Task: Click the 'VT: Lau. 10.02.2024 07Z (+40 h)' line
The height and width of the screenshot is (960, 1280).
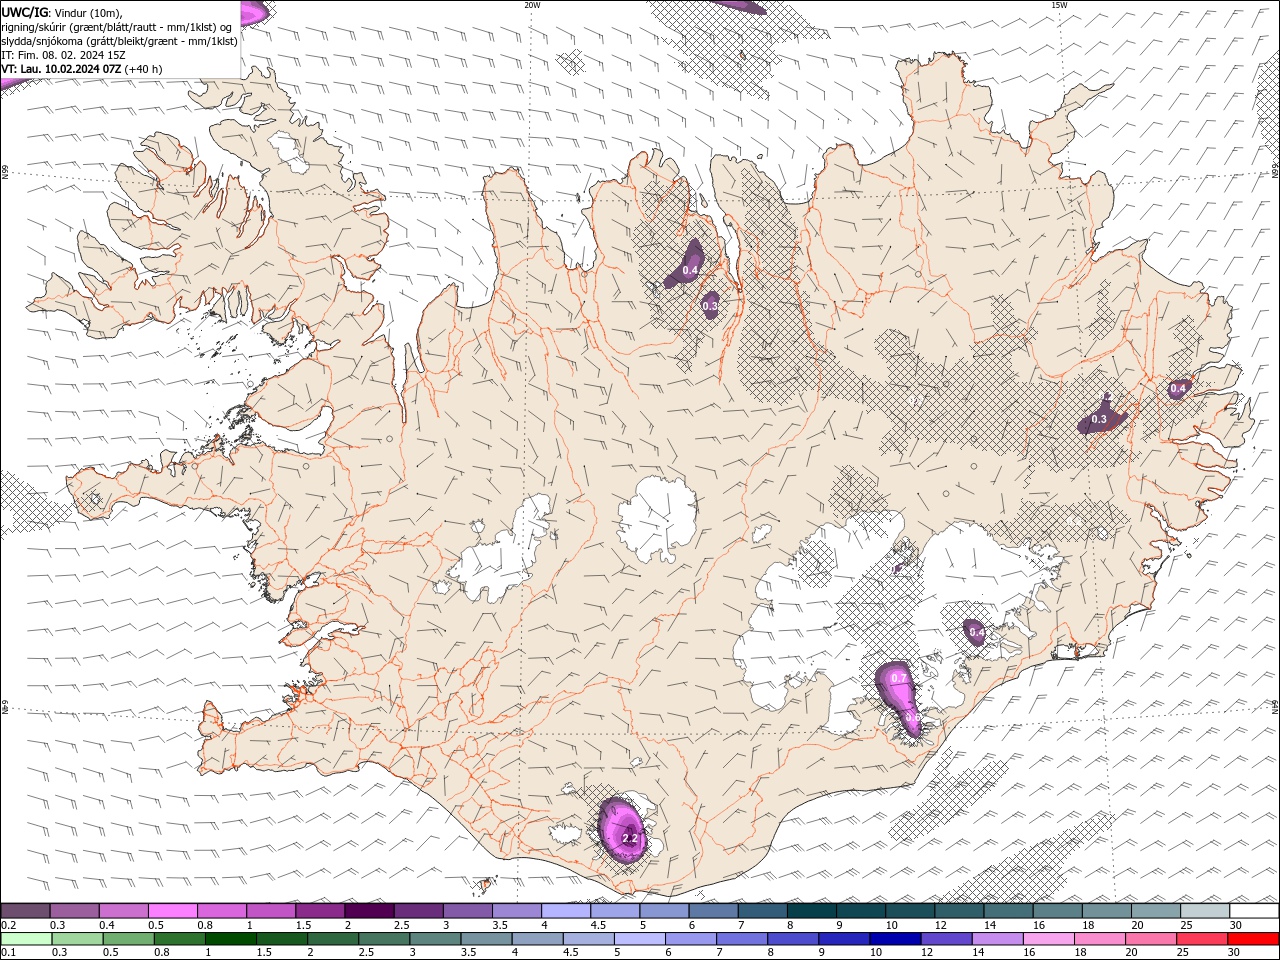Action: (81, 69)
